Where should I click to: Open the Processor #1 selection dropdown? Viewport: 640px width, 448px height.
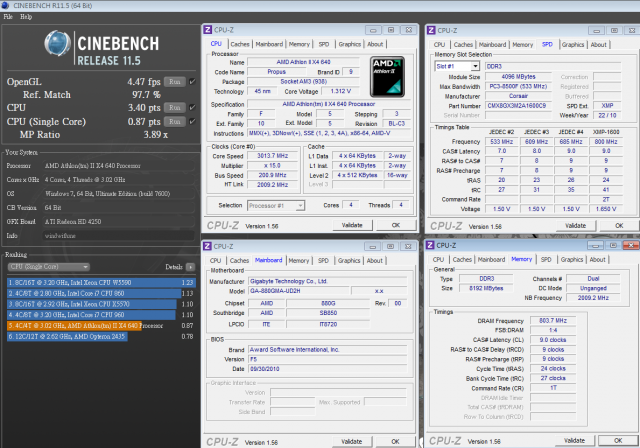pyautogui.click(x=276, y=206)
